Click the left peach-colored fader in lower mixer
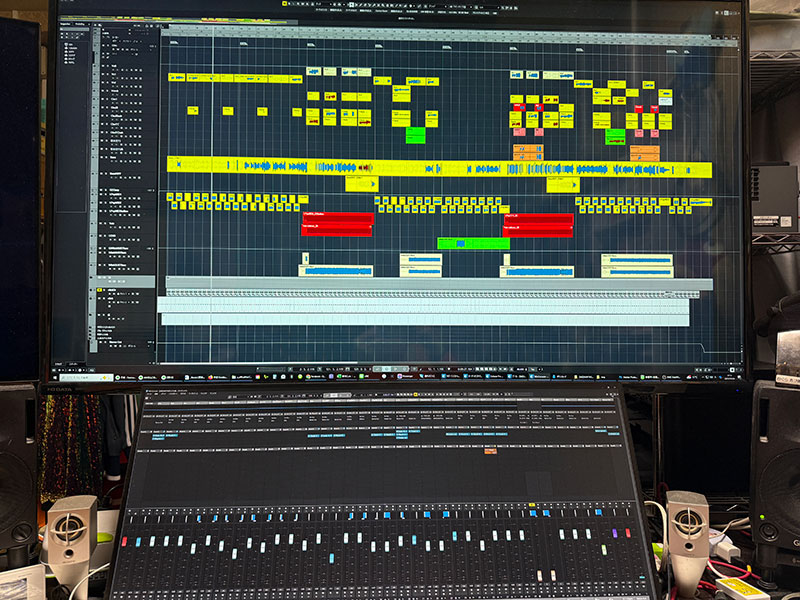Image resolution: width=800 pixels, height=600 pixels. 540,576
